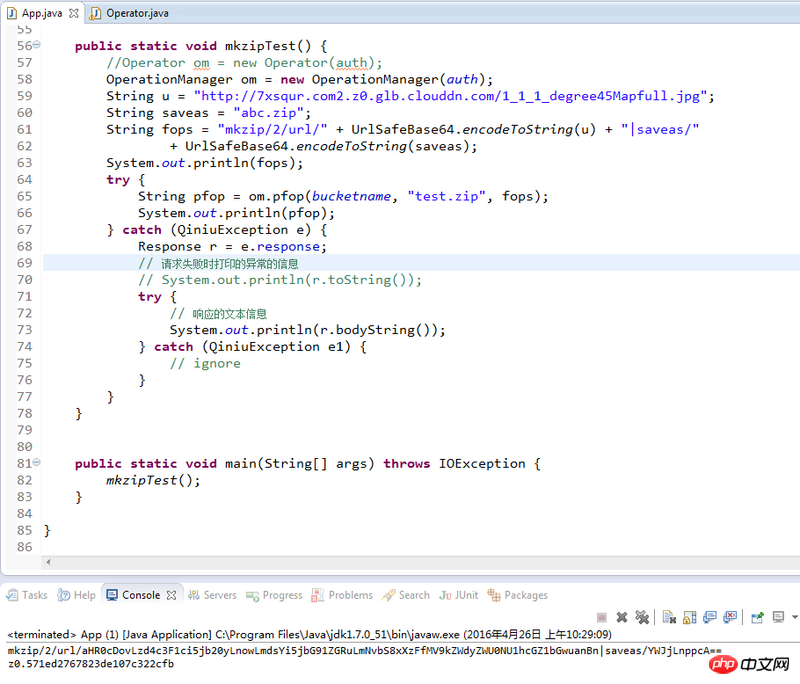Remove the launch with the single X icon
The image size is (800, 684).
click(621, 617)
